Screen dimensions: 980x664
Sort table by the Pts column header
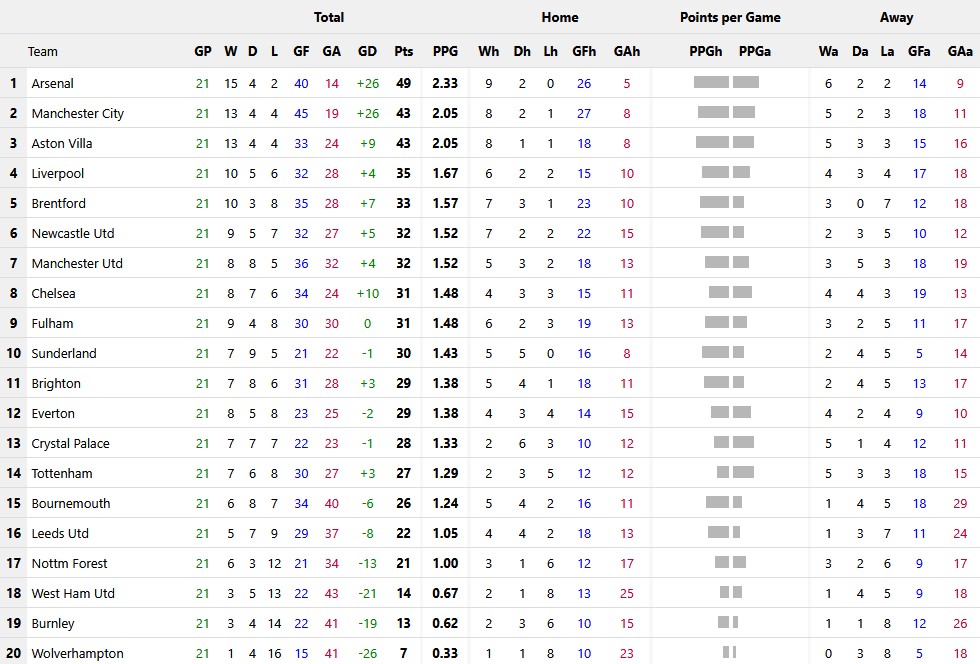tap(403, 51)
